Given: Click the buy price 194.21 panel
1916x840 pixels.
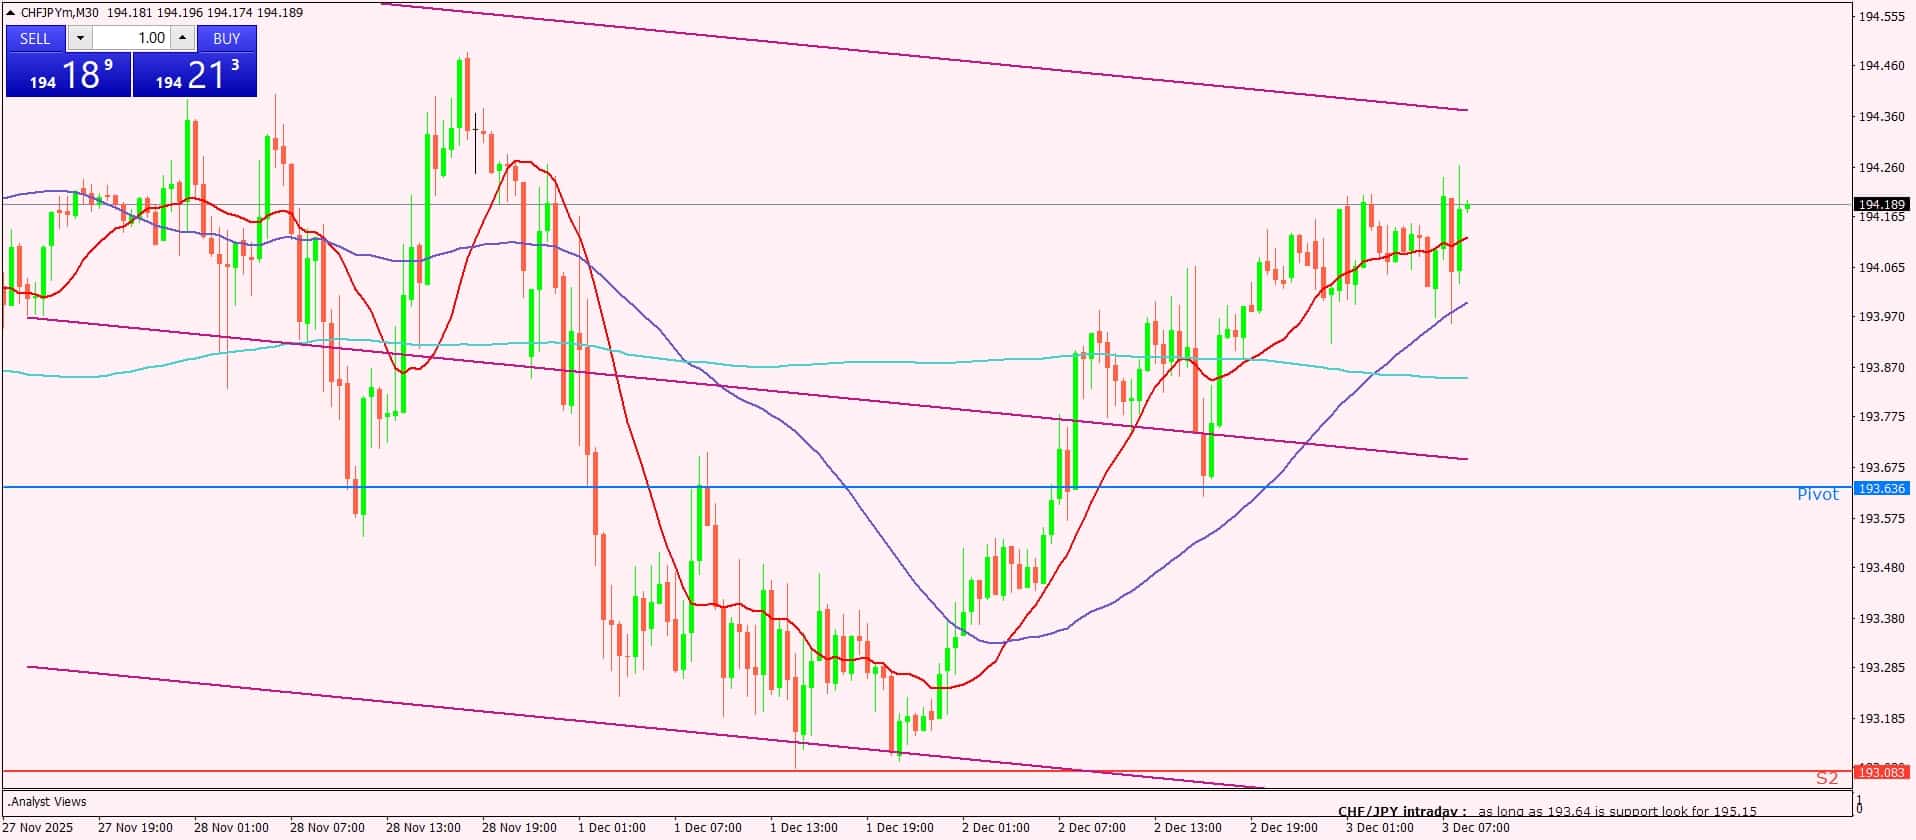Looking at the screenshot, I should tap(195, 75).
